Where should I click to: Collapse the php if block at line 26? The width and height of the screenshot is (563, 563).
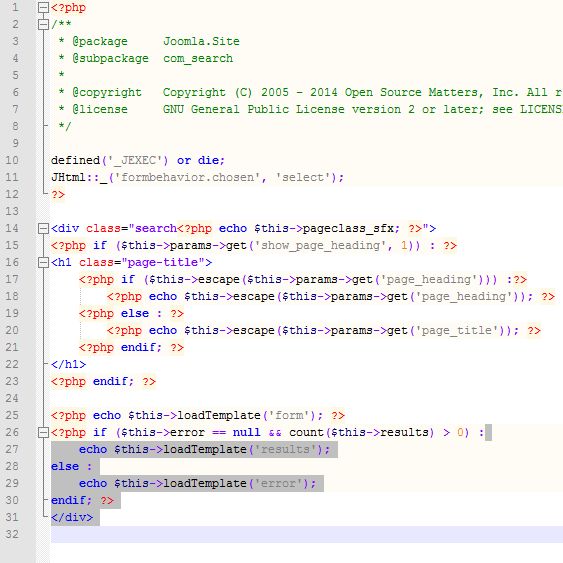tap(43, 433)
